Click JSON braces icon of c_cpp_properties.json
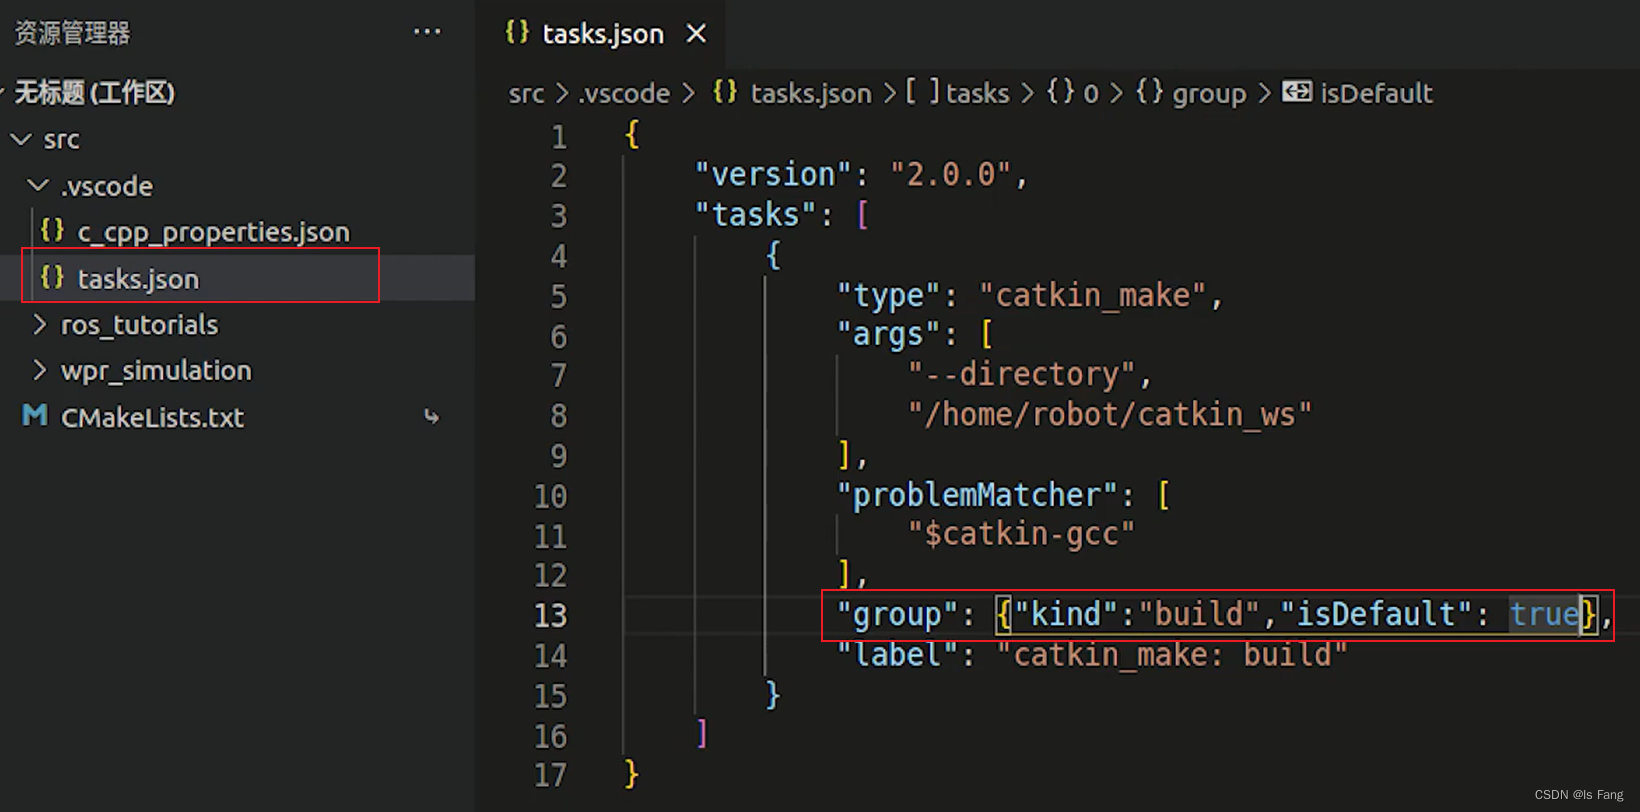The image size is (1640, 812). pos(53,230)
